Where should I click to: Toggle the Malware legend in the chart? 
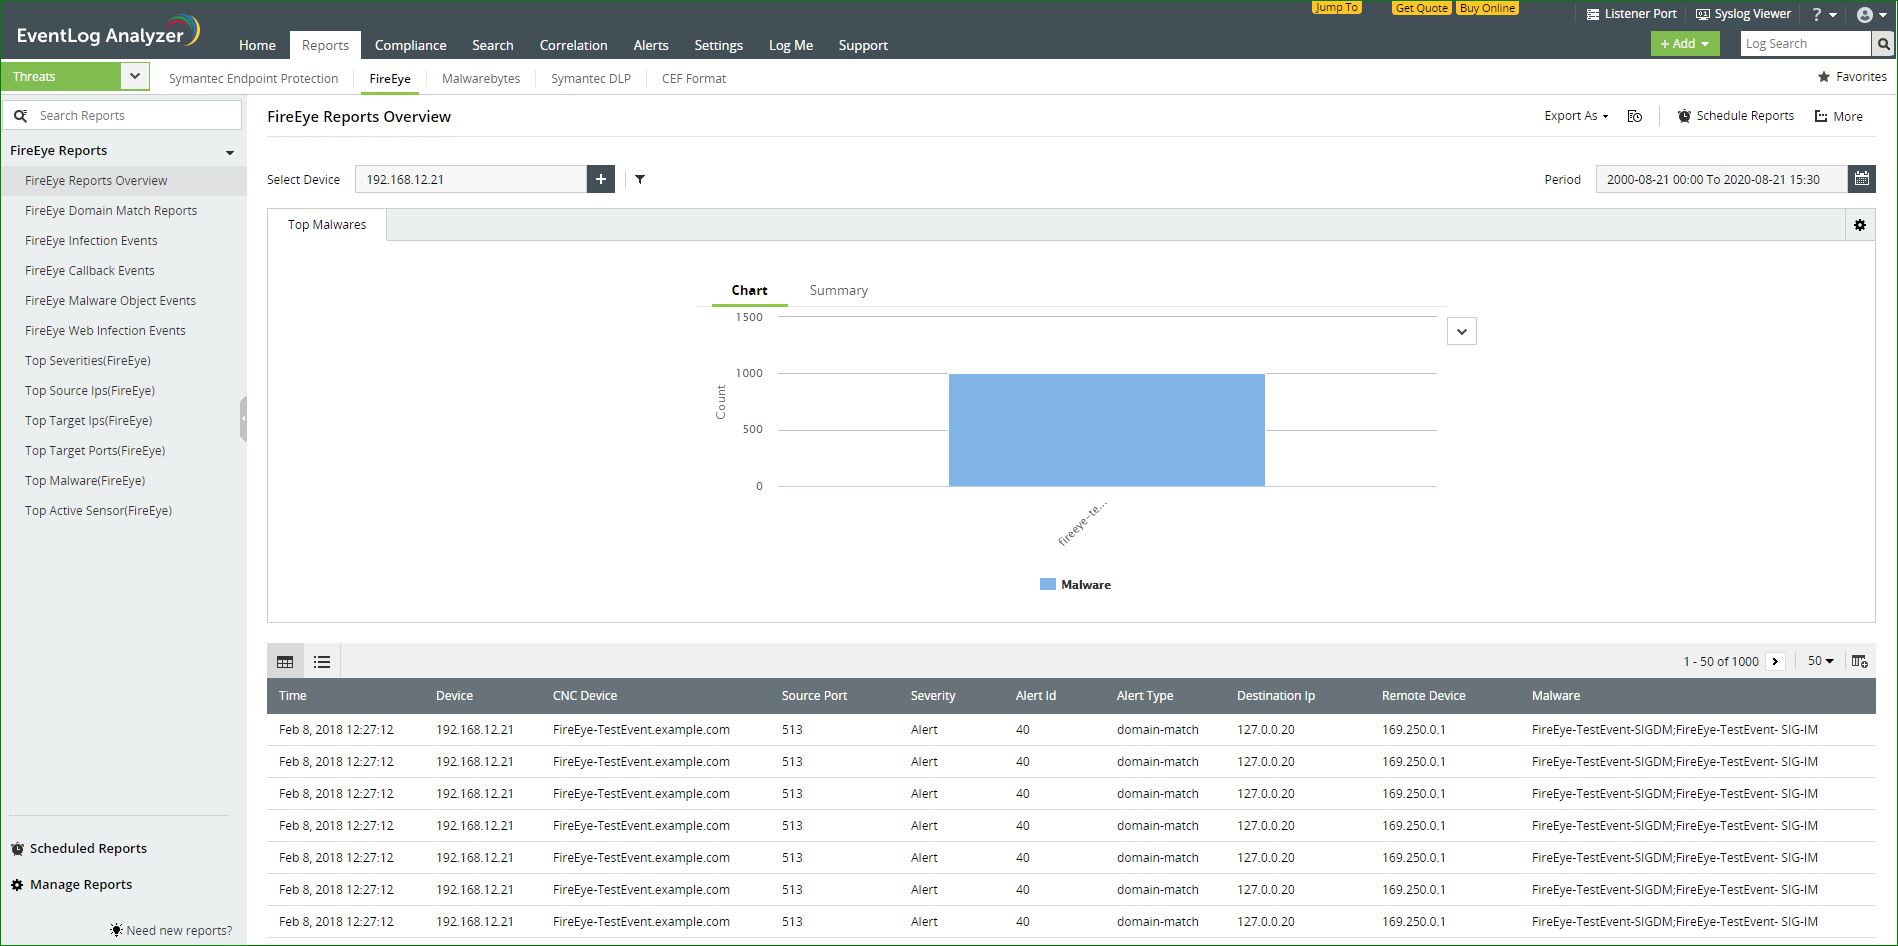[x=1075, y=584]
